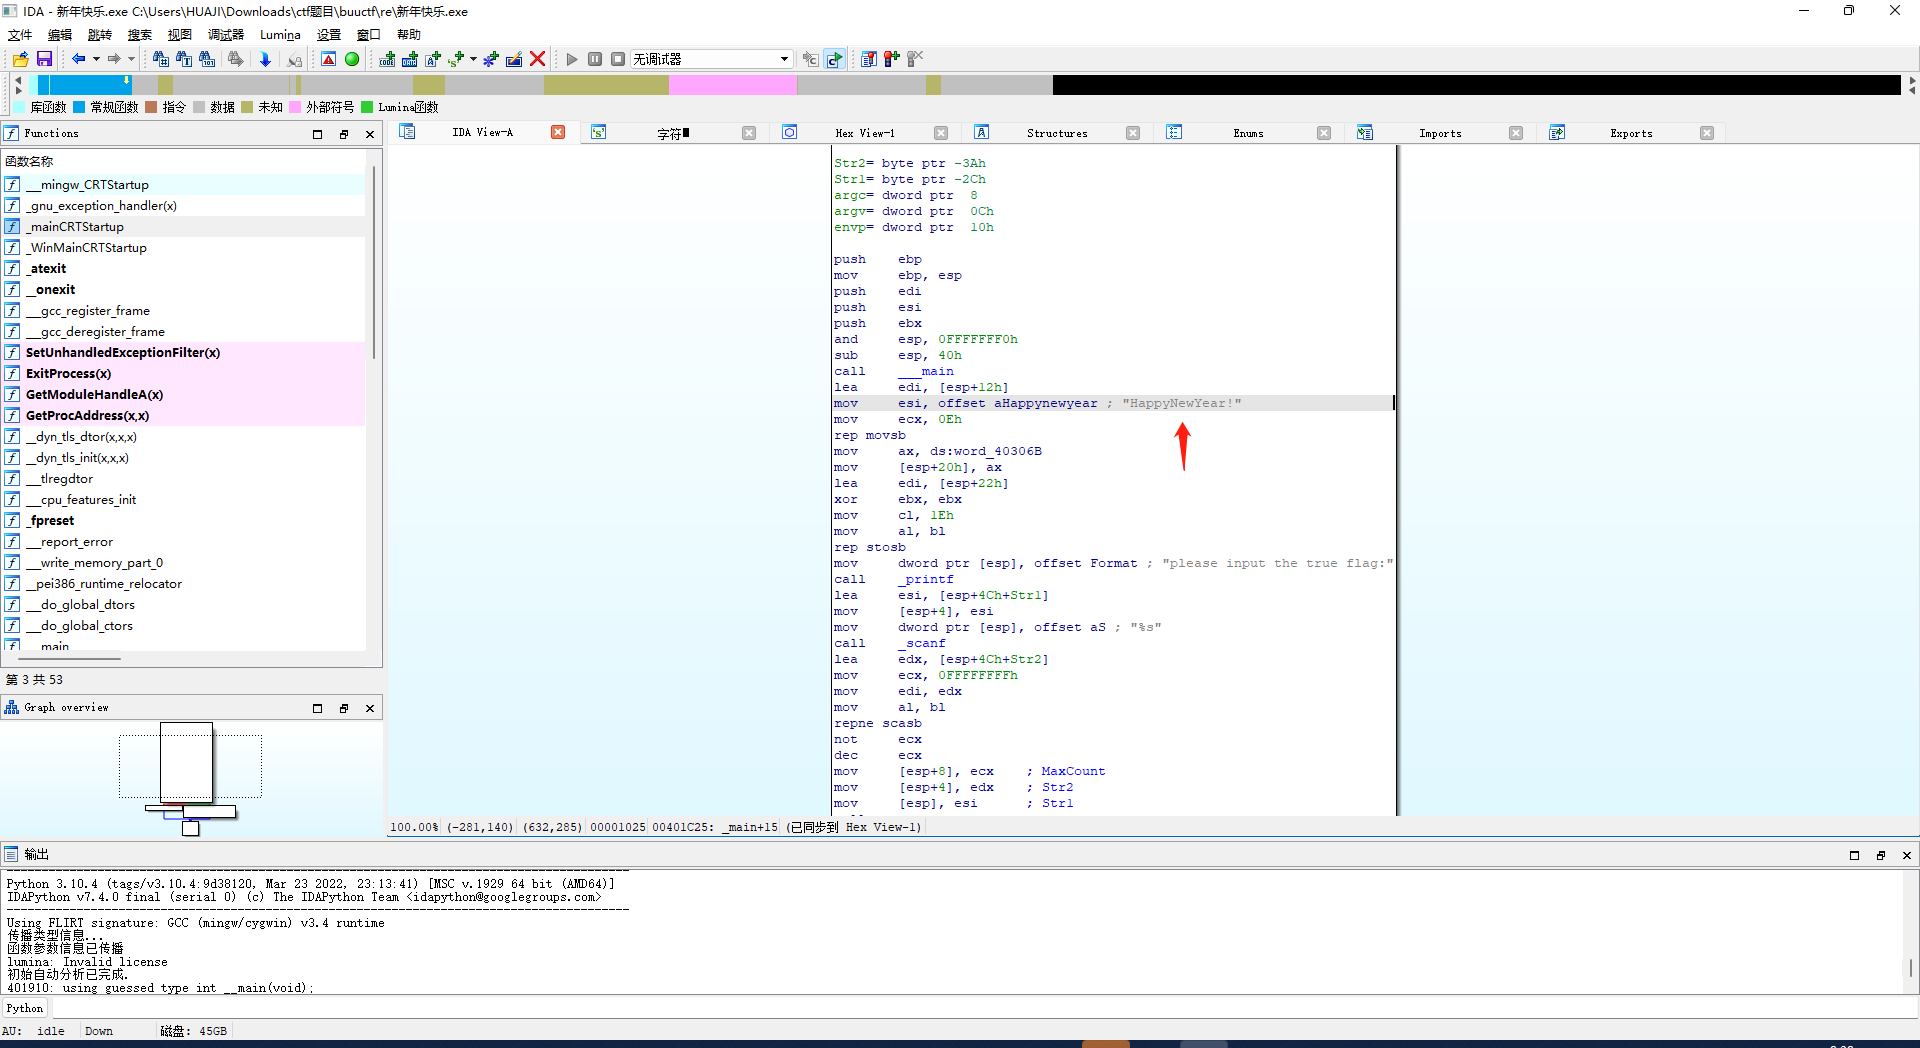Select __report_error in the Functions list
This screenshot has height=1048, width=1920.
coord(184,541)
